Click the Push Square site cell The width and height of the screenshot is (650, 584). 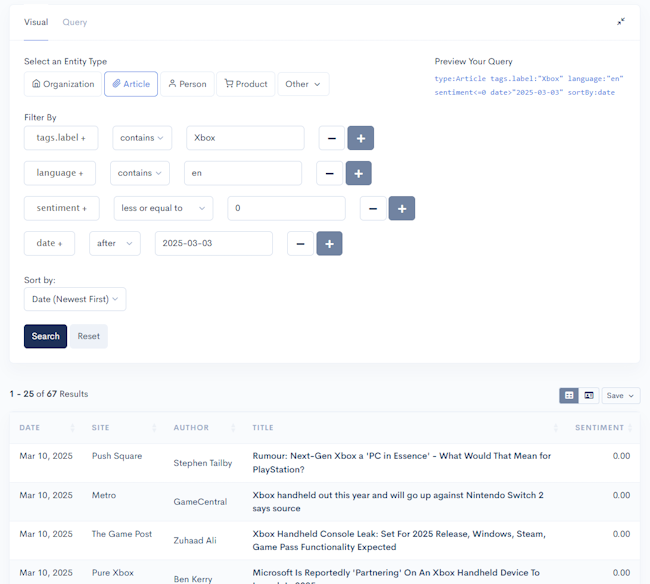click(x=117, y=456)
